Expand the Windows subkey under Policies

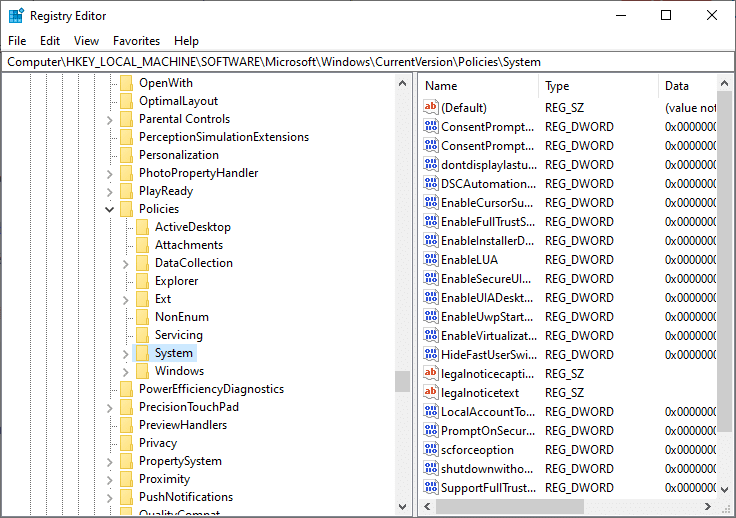(125, 372)
